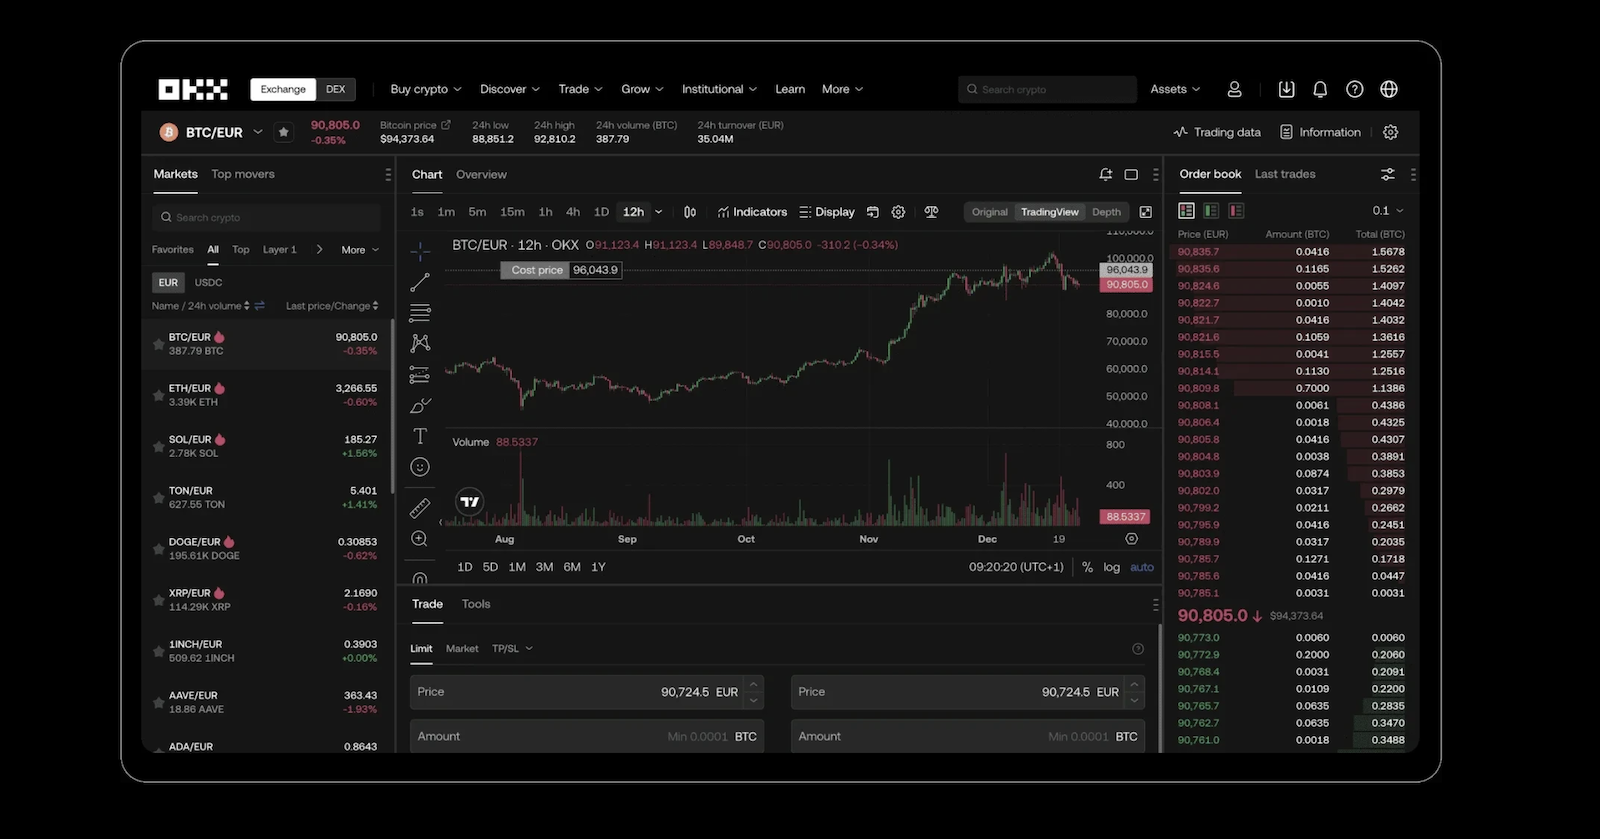Open the notifications bell
The height and width of the screenshot is (839, 1600).
pyautogui.click(x=1320, y=89)
